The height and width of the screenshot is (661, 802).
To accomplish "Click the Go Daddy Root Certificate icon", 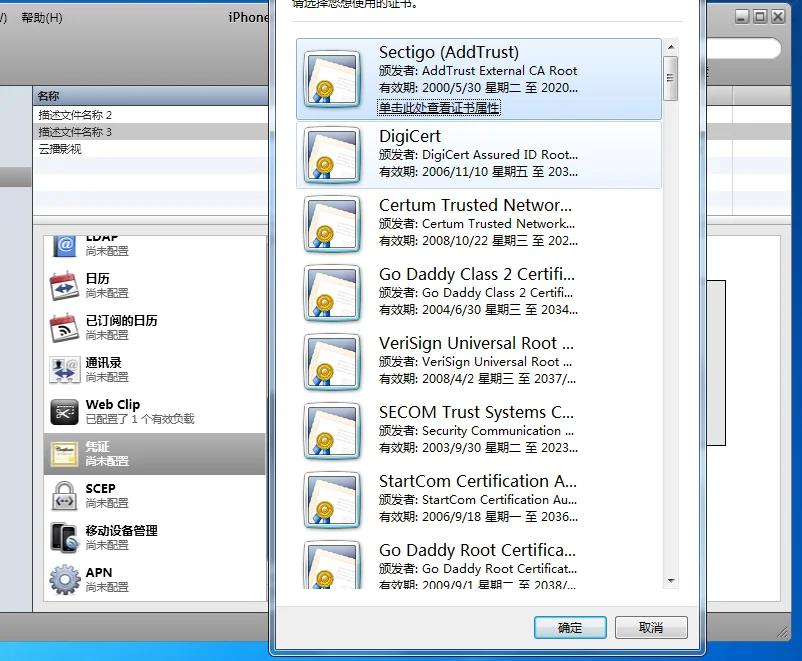I will click(x=332, y=565).
